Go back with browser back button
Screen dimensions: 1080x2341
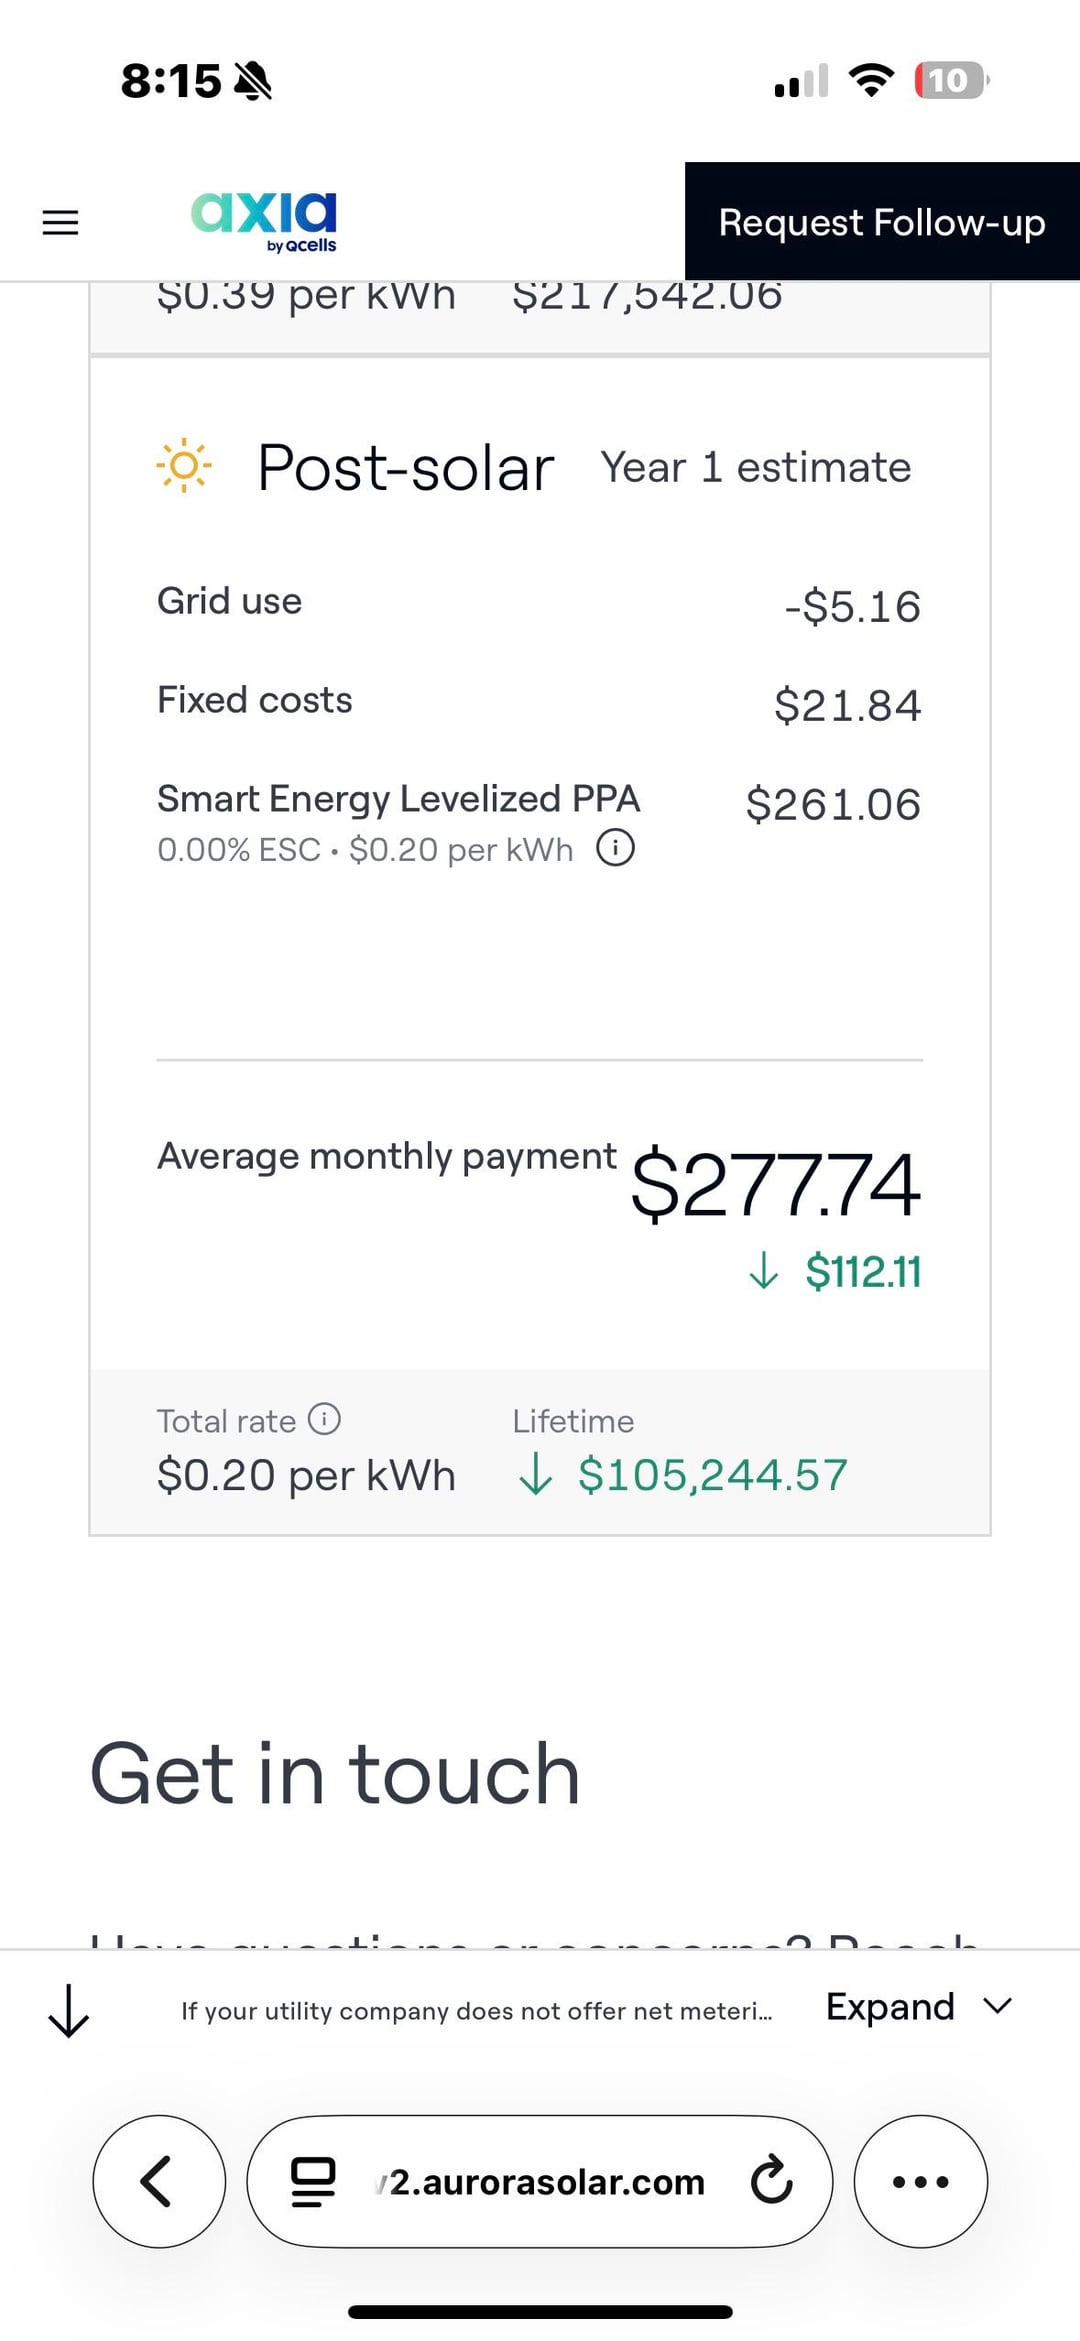coord(159,2181)
